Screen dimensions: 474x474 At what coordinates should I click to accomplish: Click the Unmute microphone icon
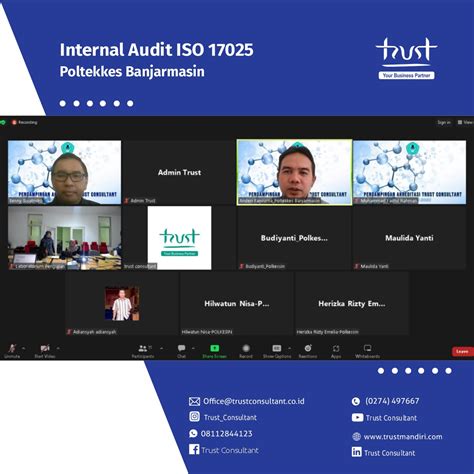12,348
